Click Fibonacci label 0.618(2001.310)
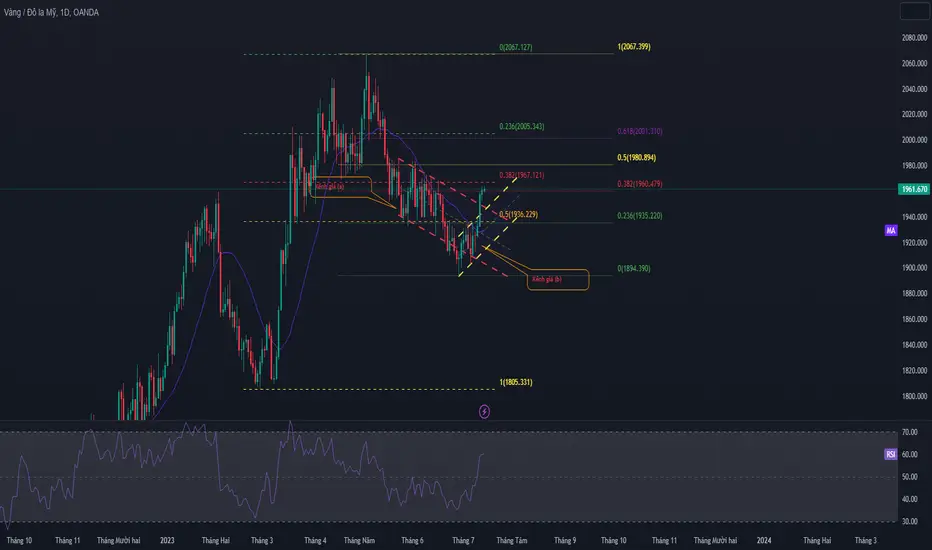The width and height of the screenshot is (932, 550). click(x=640, y=131)
